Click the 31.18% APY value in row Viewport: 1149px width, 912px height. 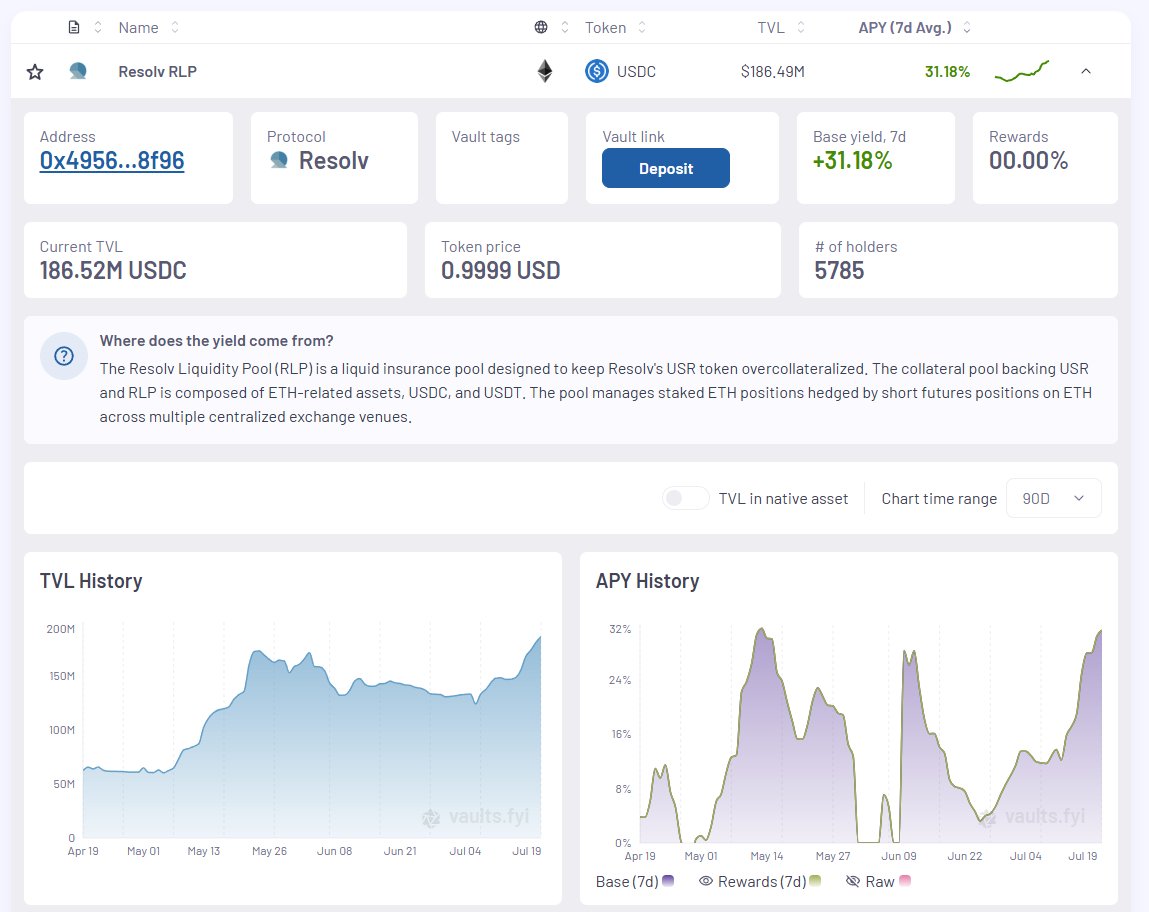(947, 72)
